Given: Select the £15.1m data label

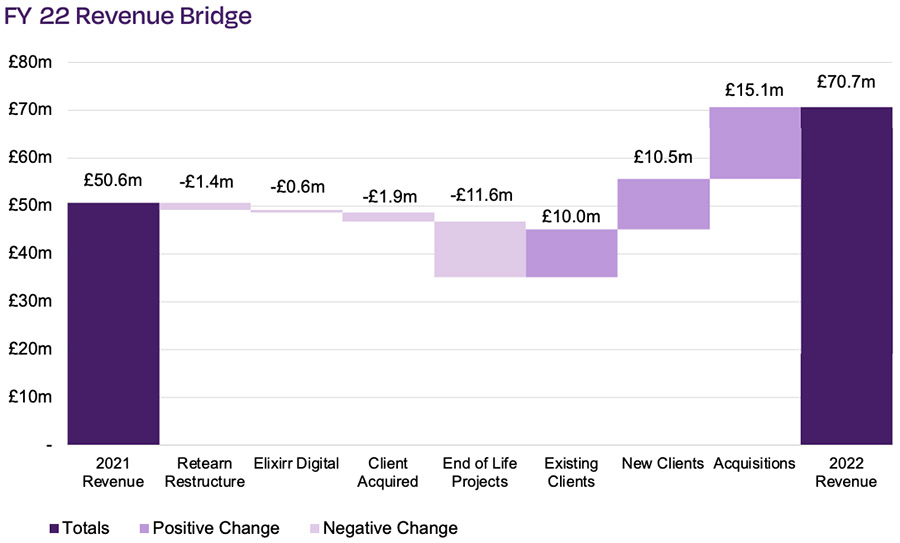Looking at the screenshot, I should [x=754, y=89].
